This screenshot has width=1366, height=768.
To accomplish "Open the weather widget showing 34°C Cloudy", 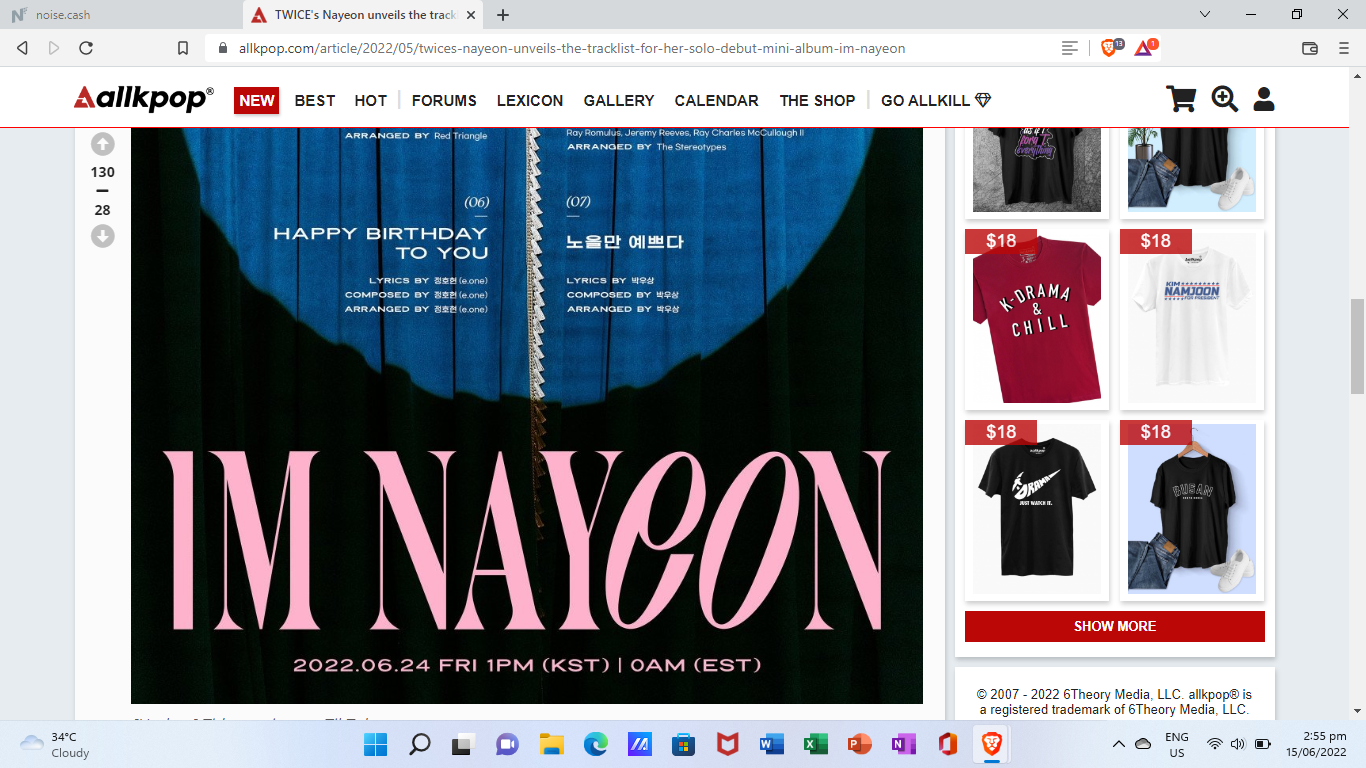I will coord(55,744).
